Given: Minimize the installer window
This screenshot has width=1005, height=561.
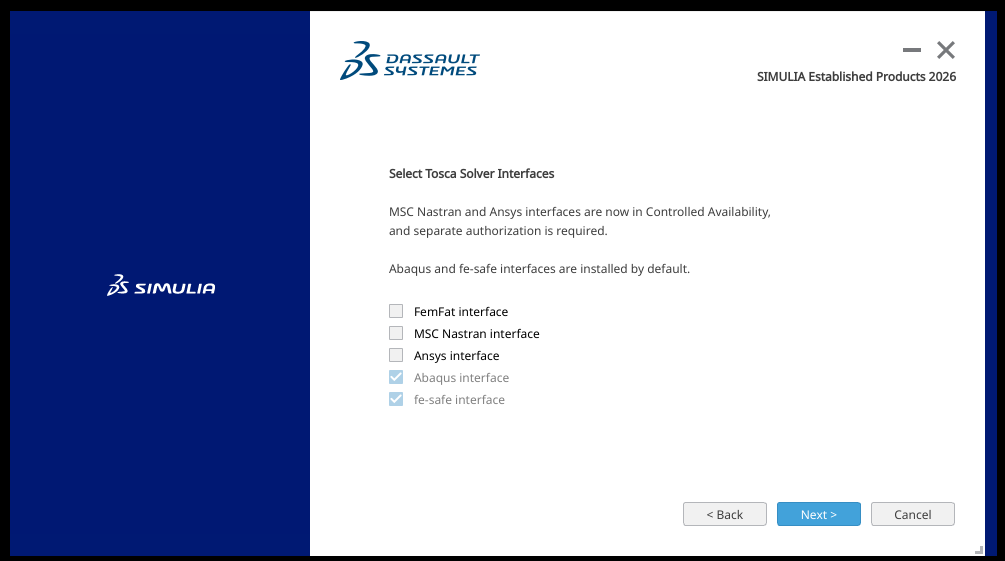Looking at the screenshot, I should coord(911,50).
